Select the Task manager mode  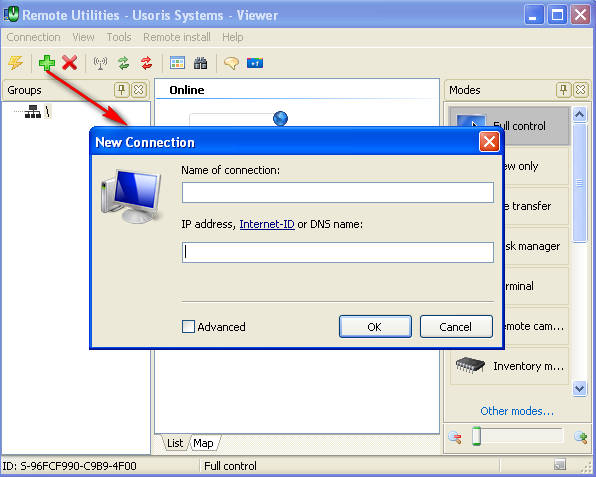[x=536, y=246]
